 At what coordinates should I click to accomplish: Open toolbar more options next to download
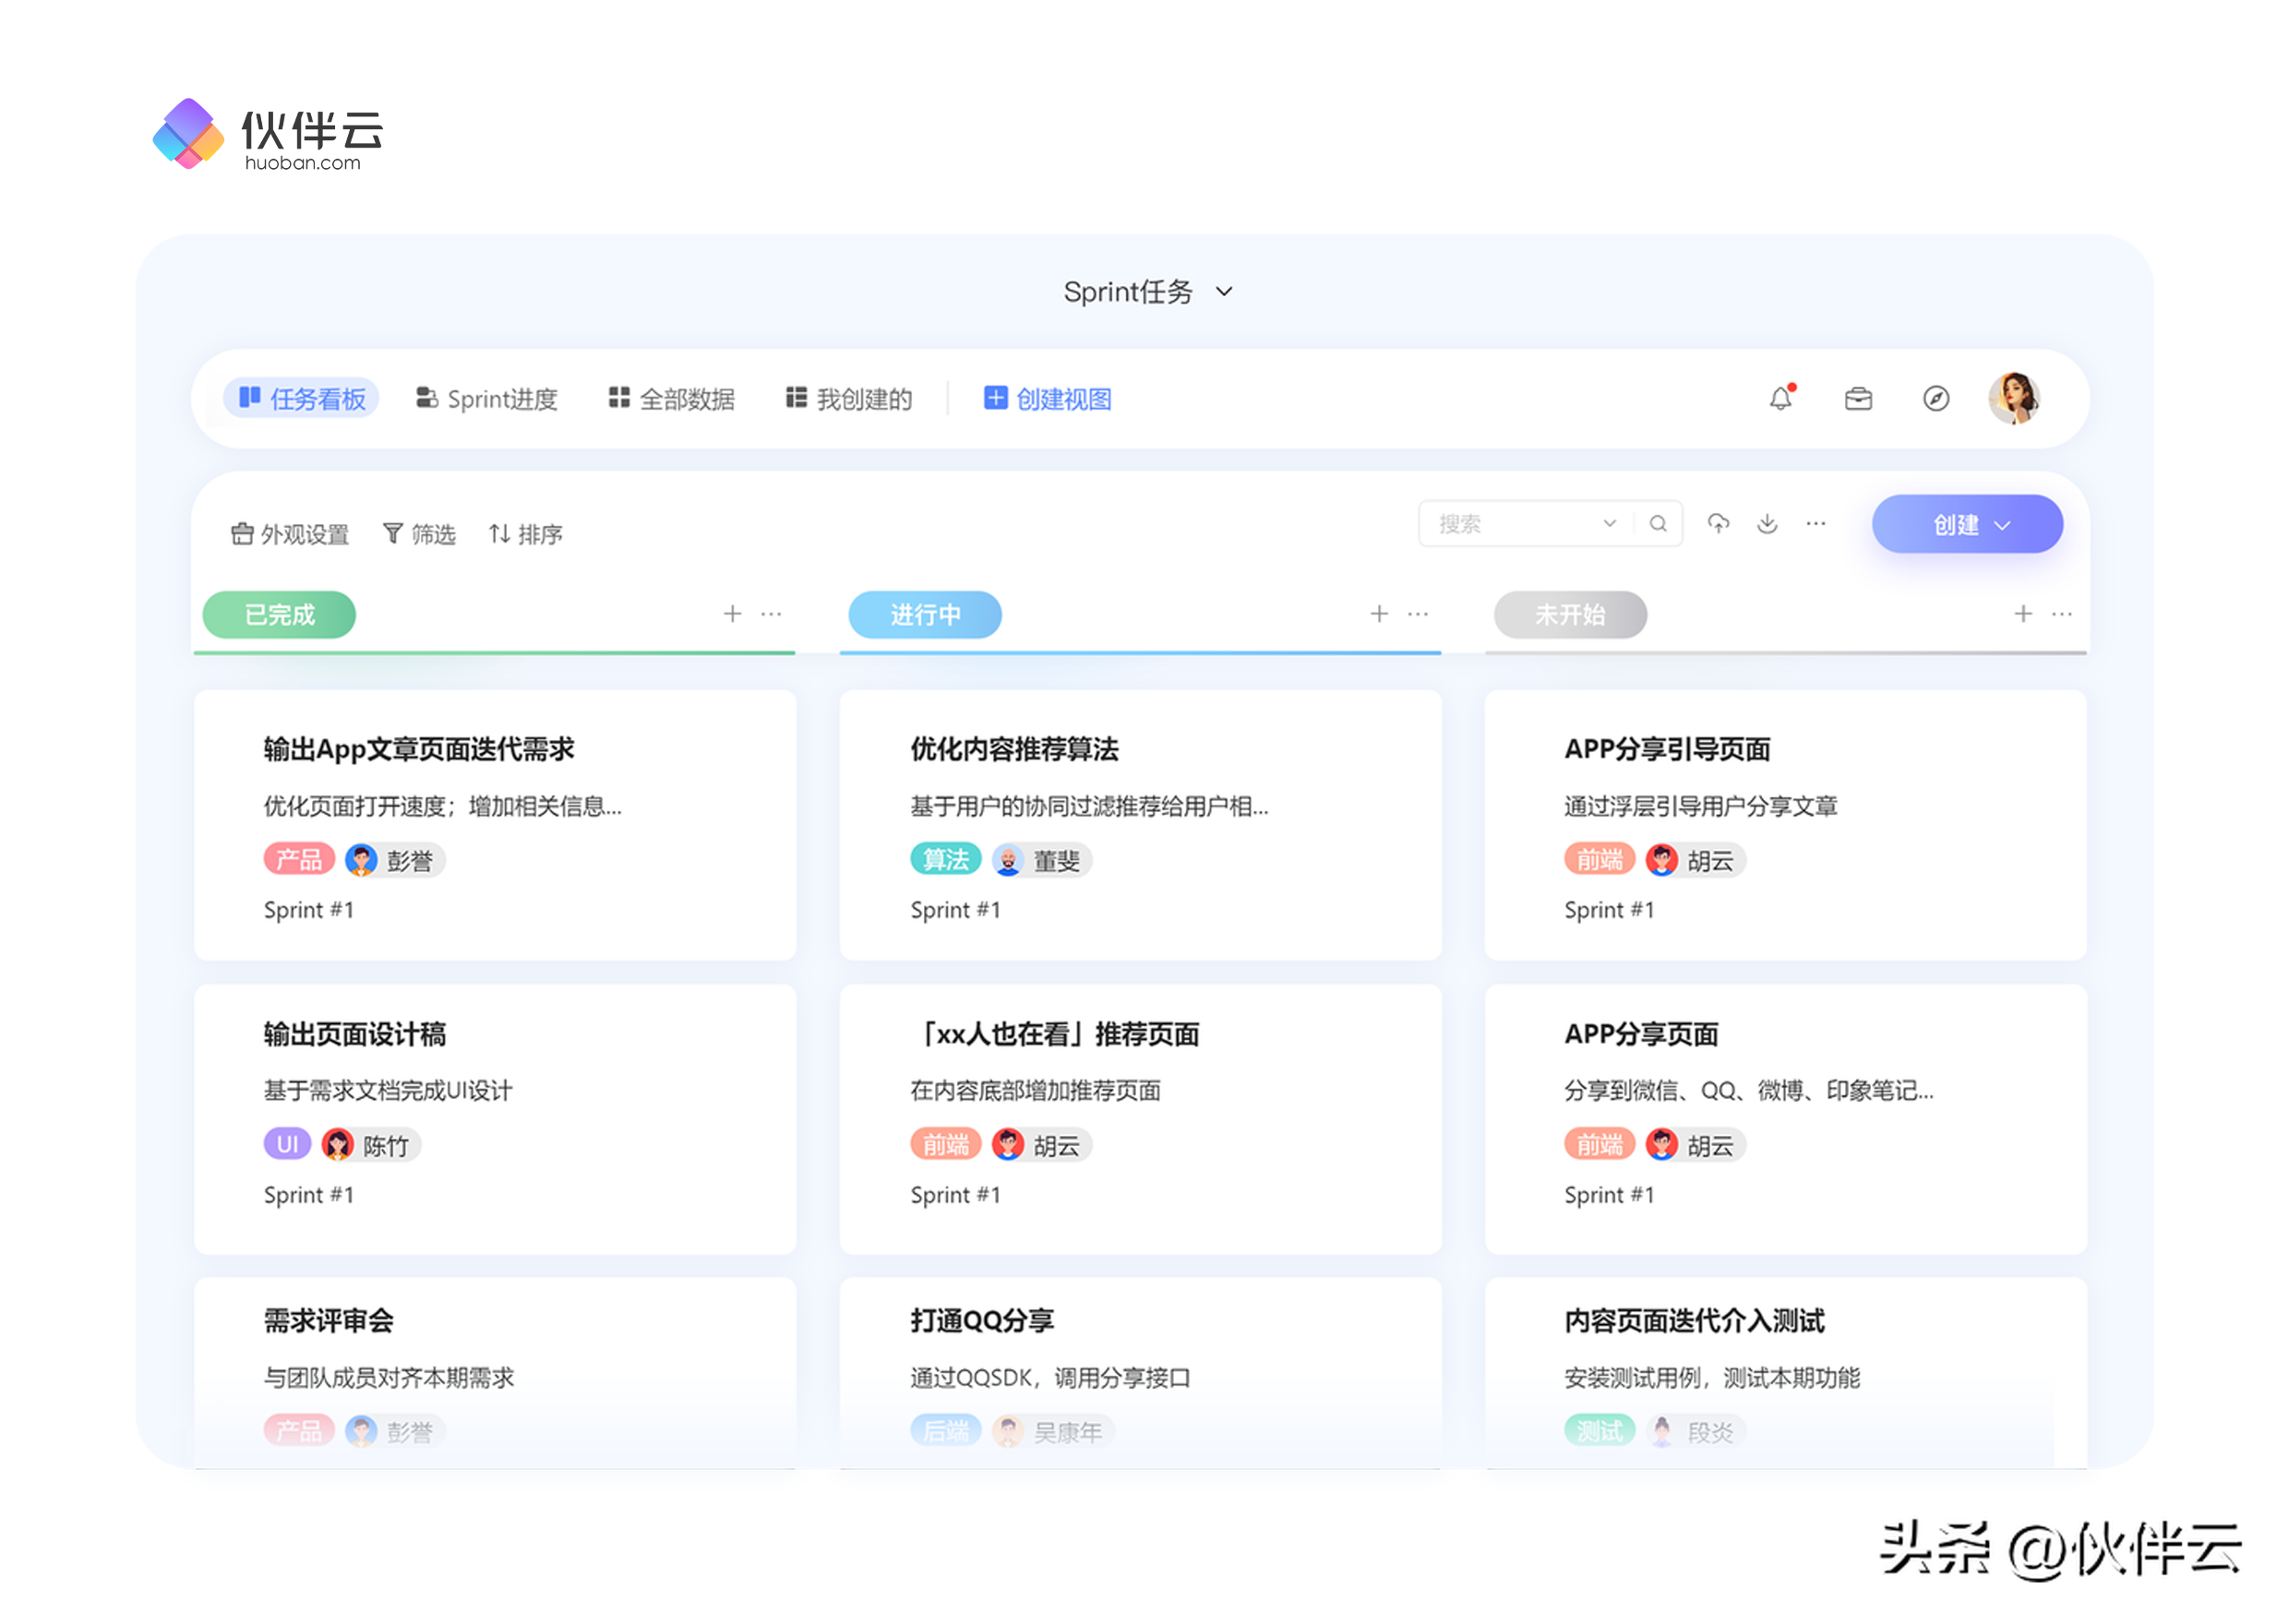1816,523
